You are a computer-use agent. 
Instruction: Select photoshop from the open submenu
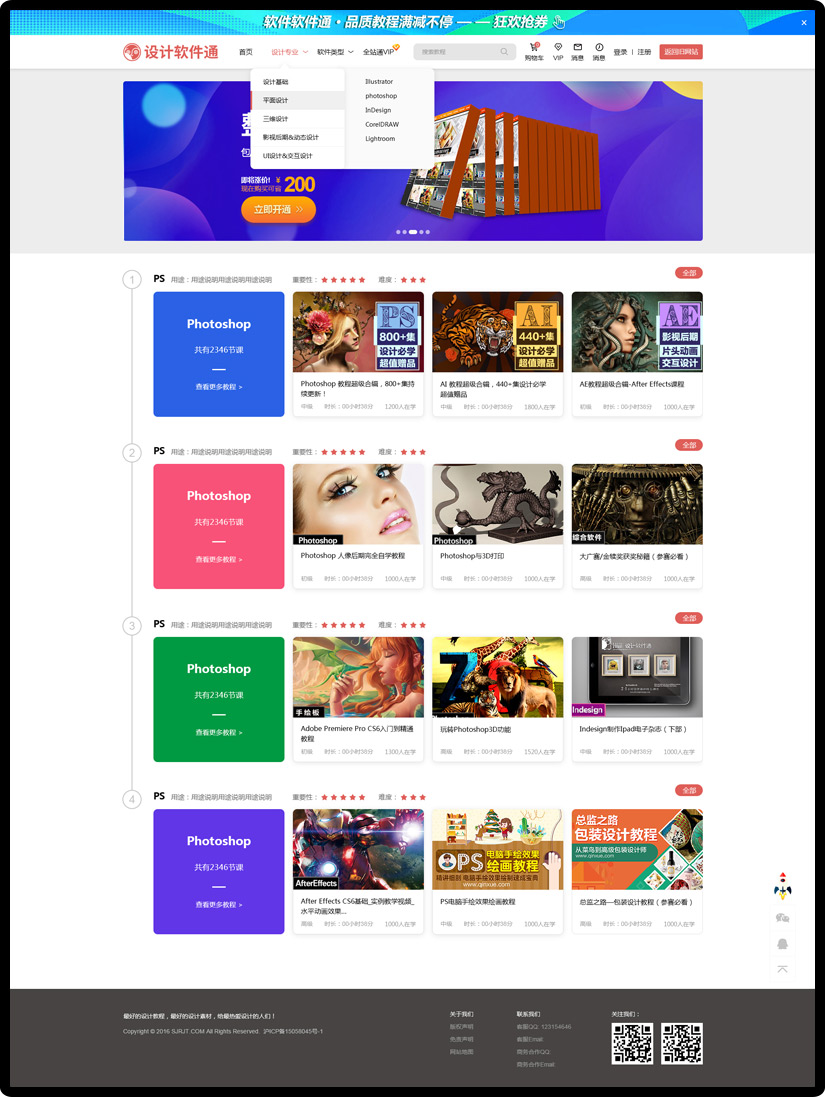(x=381, y=96)
